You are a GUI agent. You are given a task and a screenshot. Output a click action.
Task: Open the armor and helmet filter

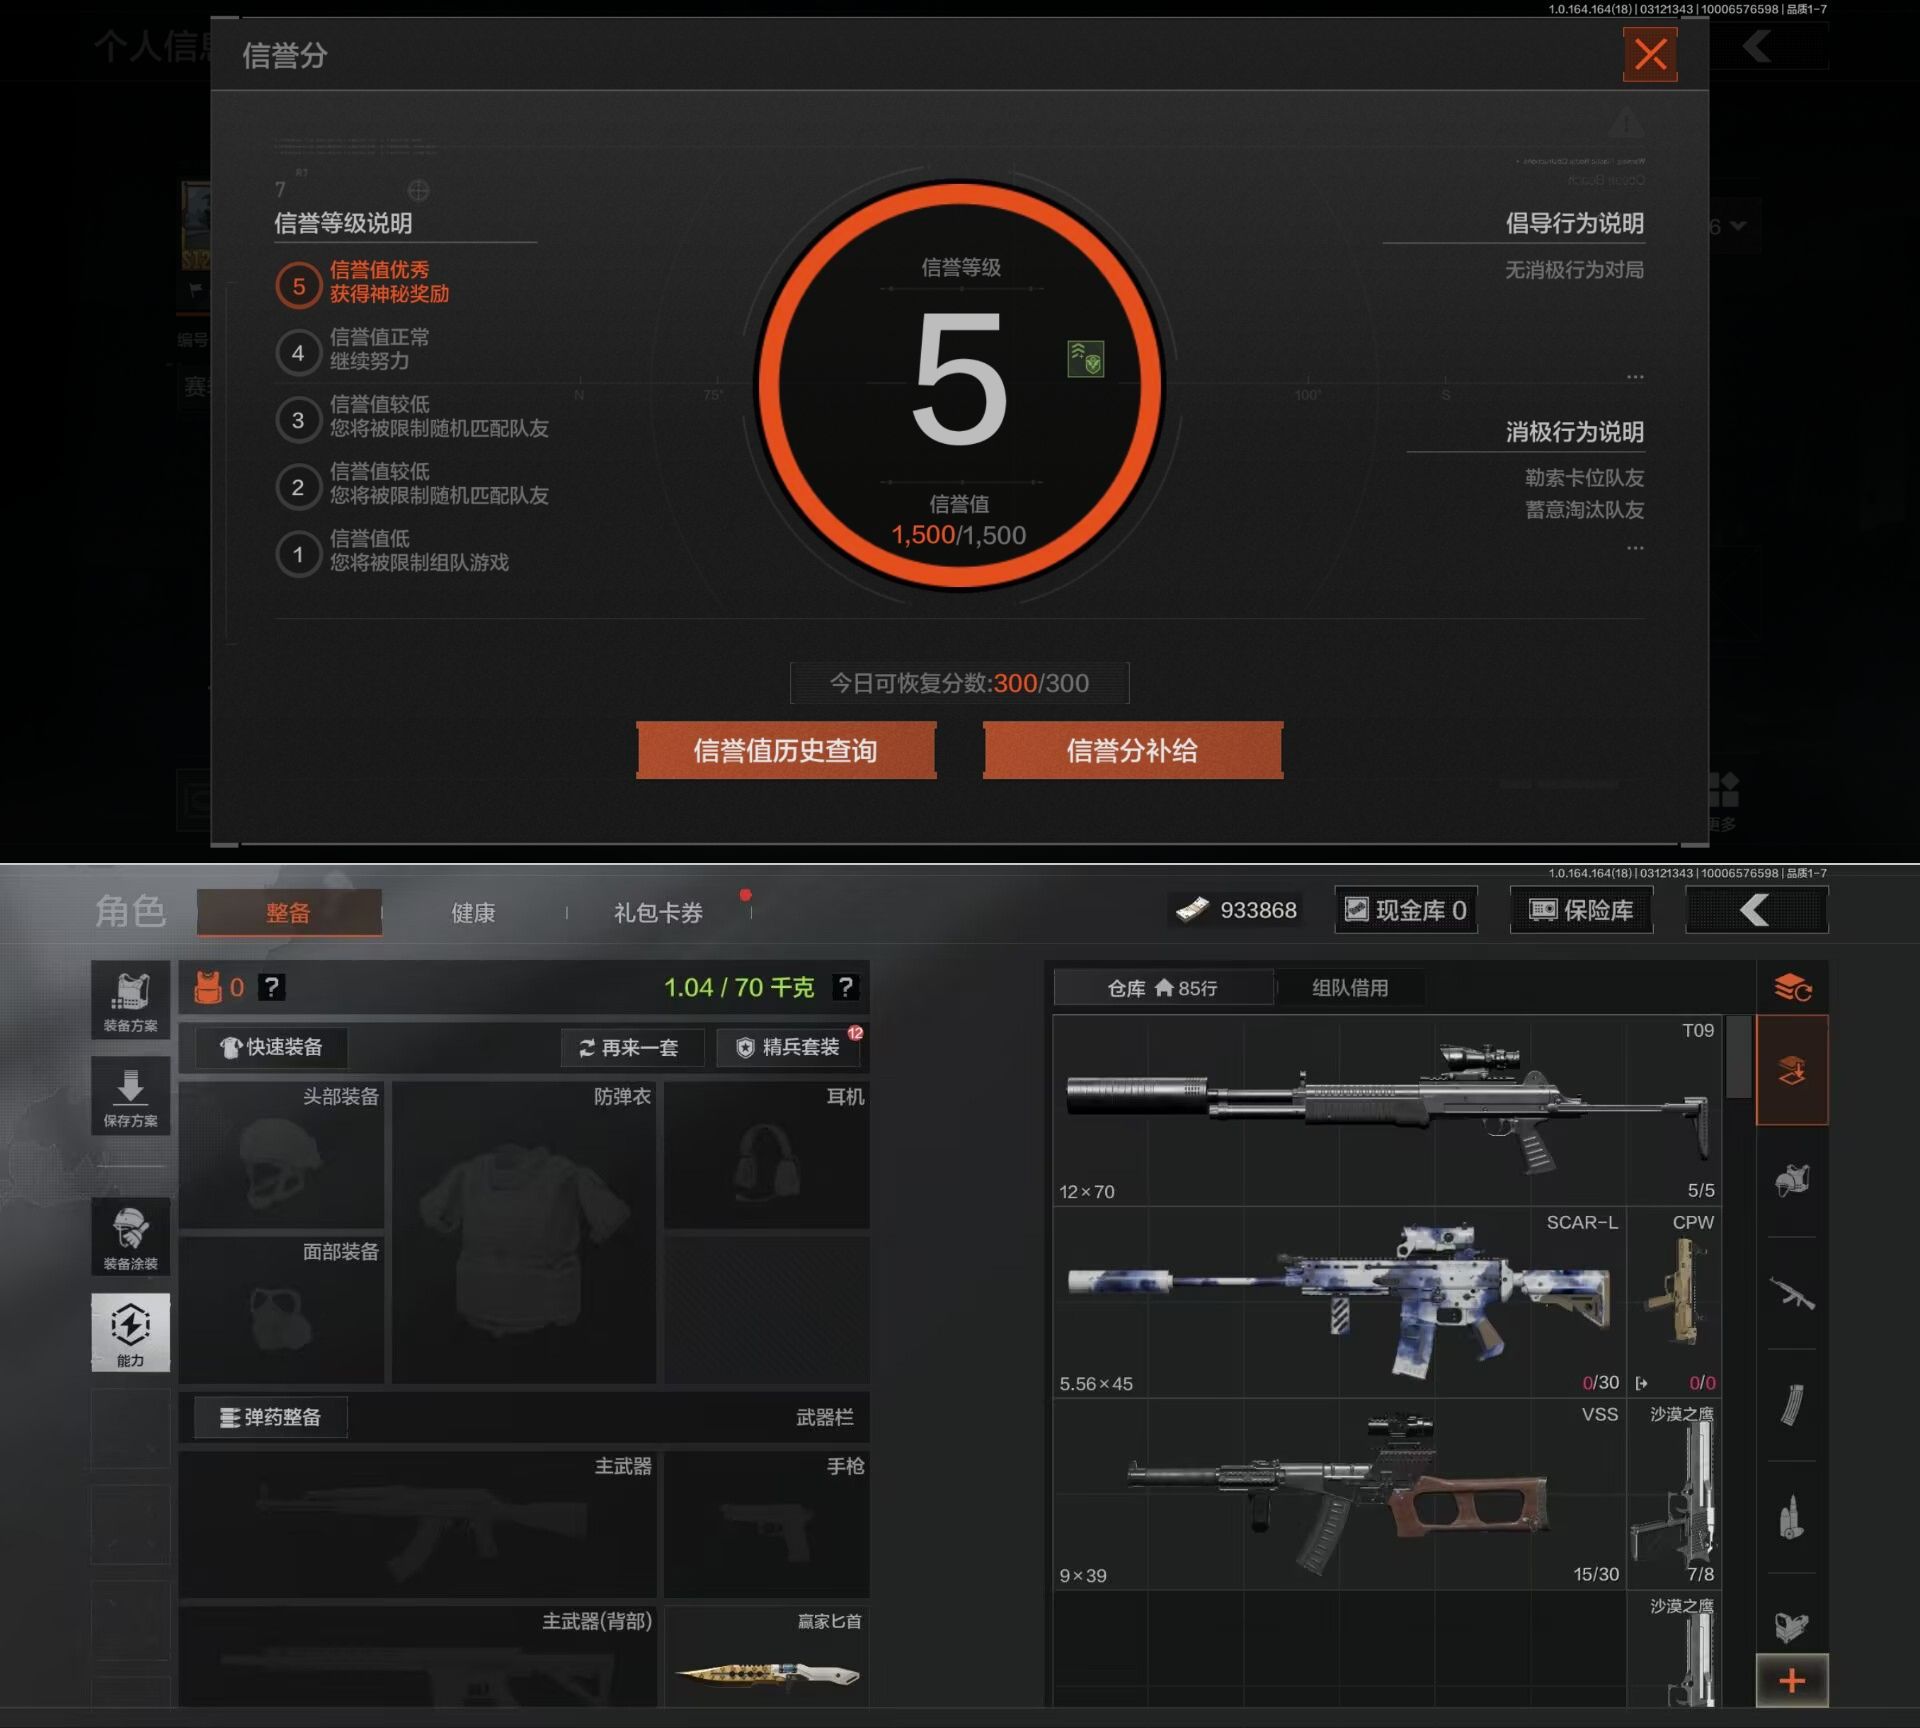coord(1791,1181)
